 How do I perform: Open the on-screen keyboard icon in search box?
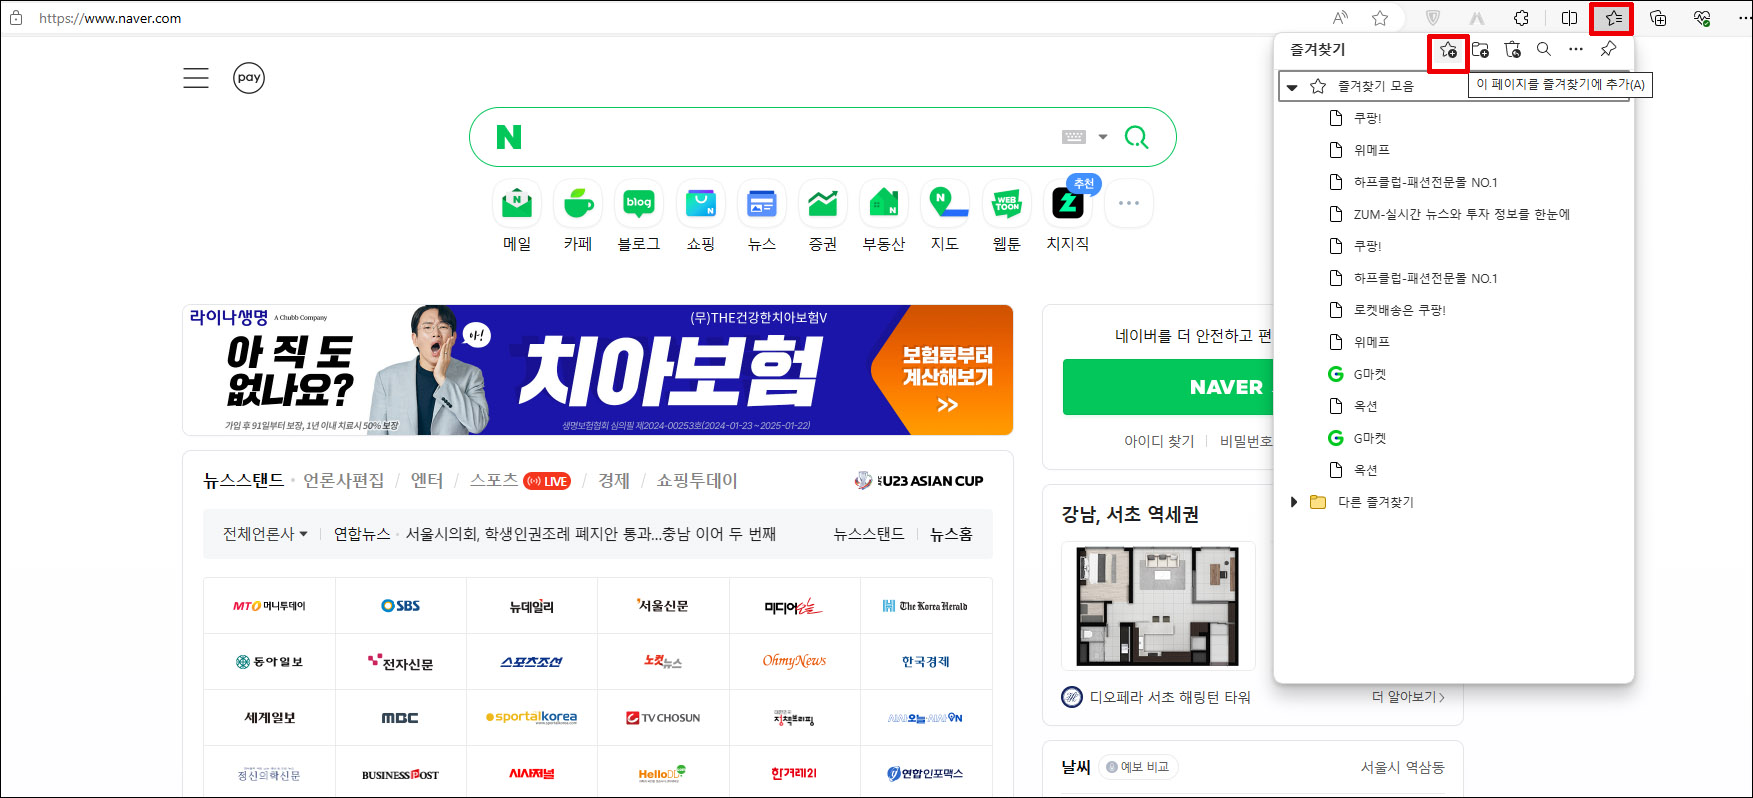[1074, 137]
